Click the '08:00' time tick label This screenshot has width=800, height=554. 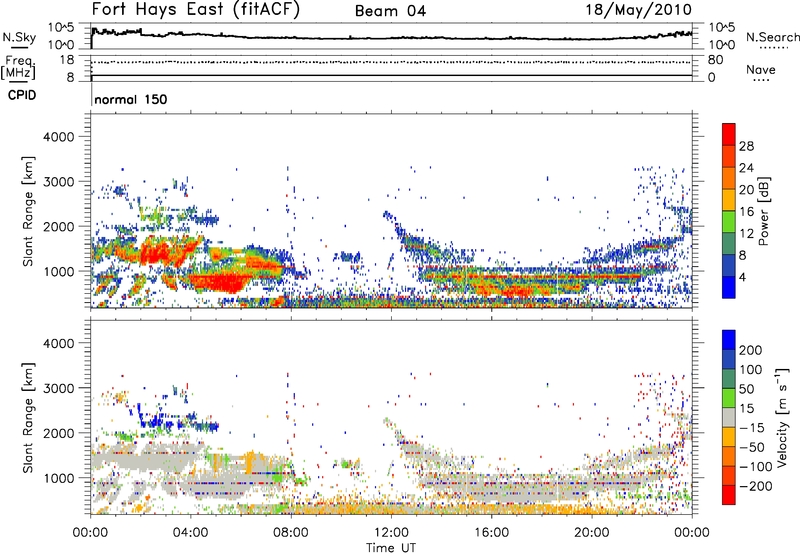(x=291, y=533)
